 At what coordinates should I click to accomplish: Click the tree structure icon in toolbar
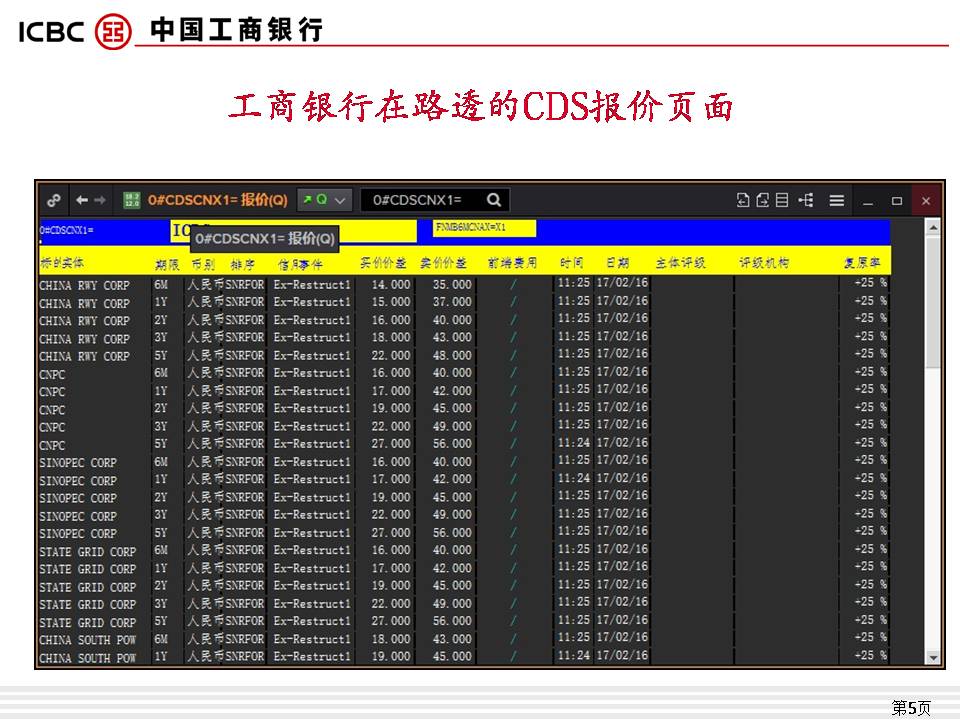pyautogui.click(x=806, y=200)
